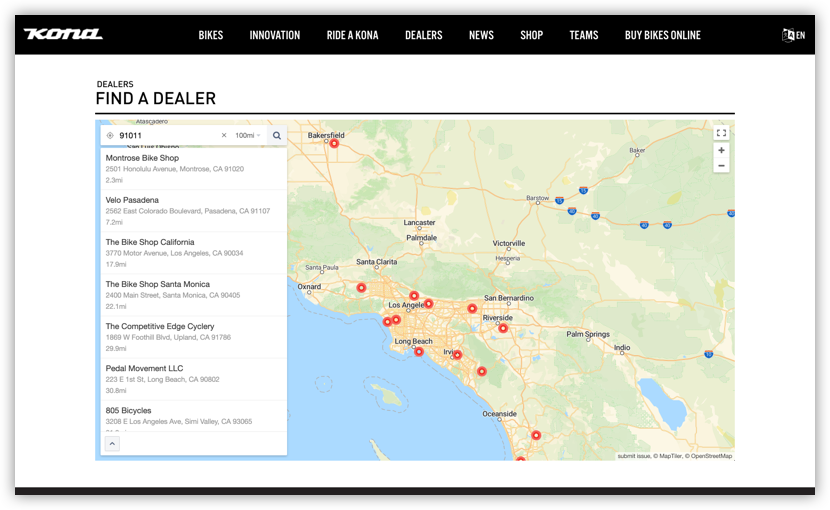Open the News page
Image resolution: width=830 pixels, height=510 pixels.
(x=481, y=35)
